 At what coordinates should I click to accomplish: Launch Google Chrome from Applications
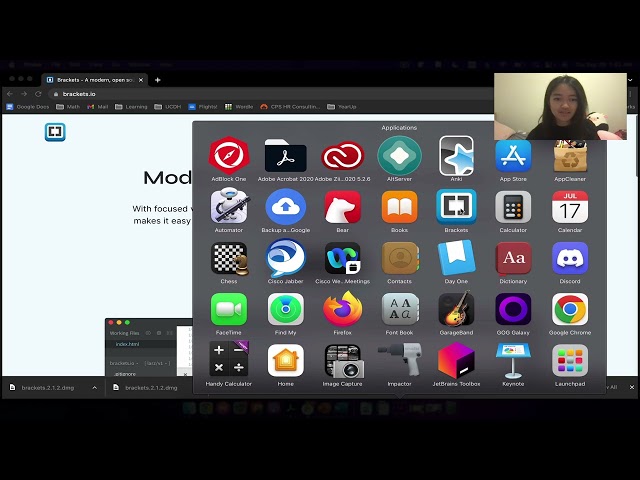(570, 309)
